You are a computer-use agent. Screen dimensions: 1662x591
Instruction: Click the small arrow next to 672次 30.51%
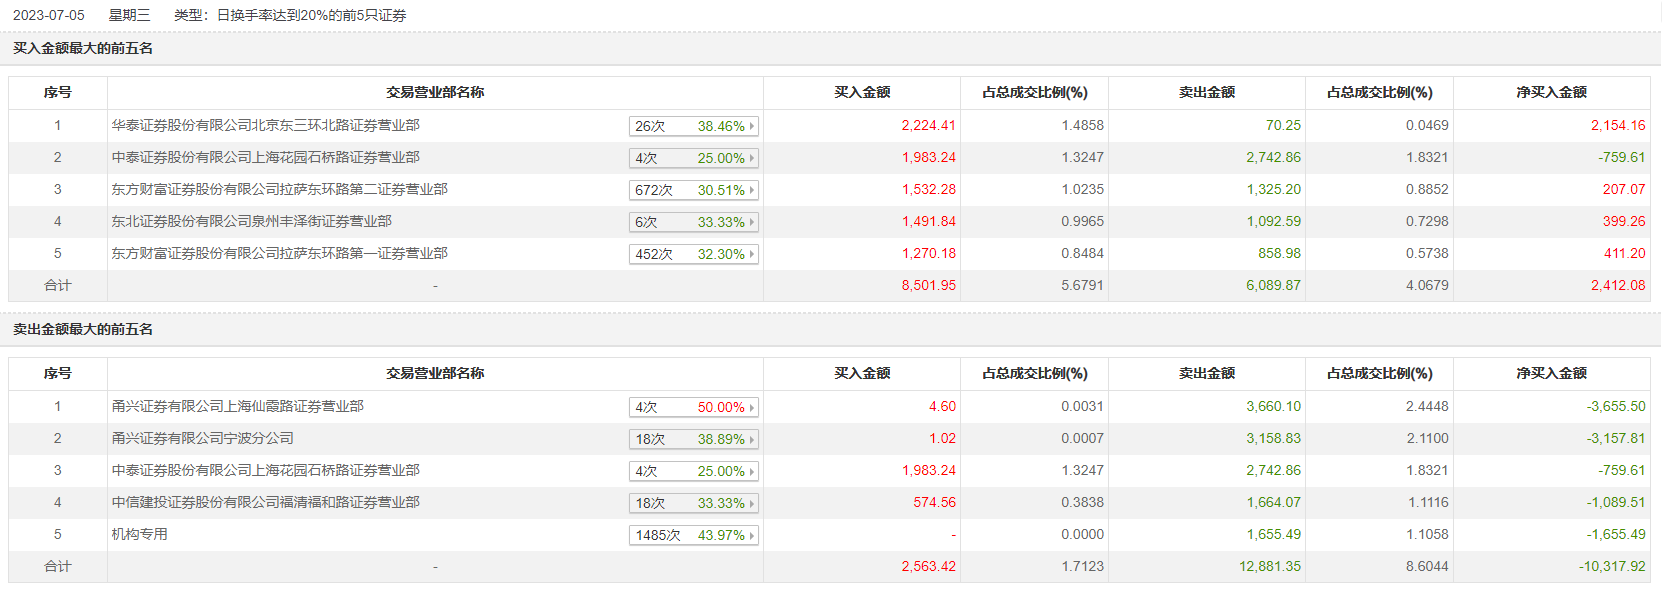pyautogui.click(x=752, y=190)
